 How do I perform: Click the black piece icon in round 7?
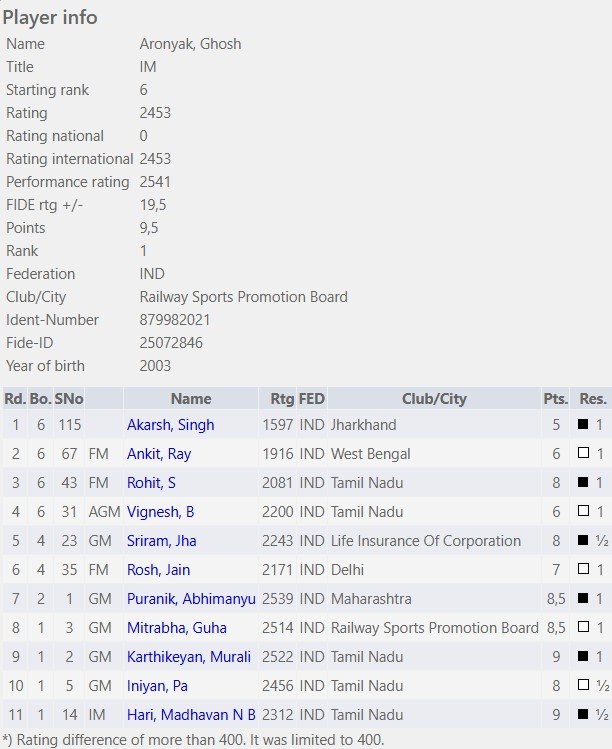tap(583, 598)
